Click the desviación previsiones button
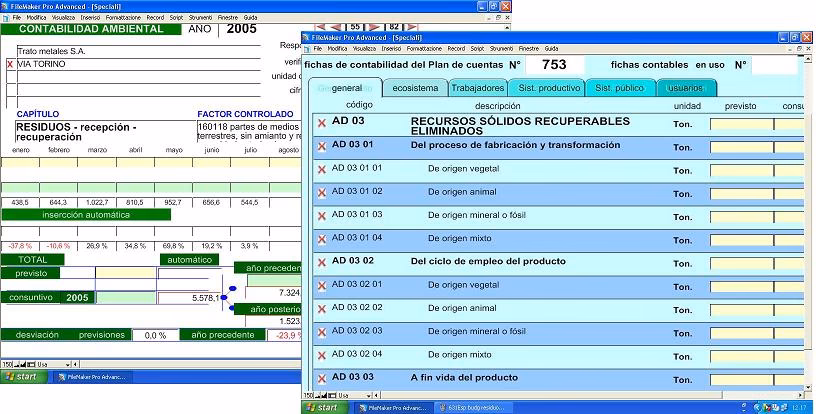The image size is (816, 414). point(66,335)
